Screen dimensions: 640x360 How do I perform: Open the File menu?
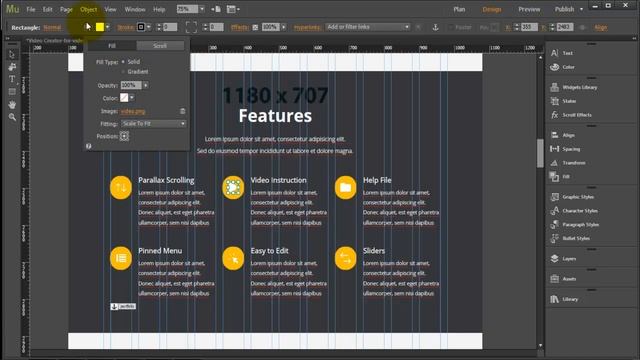[31, 9]
